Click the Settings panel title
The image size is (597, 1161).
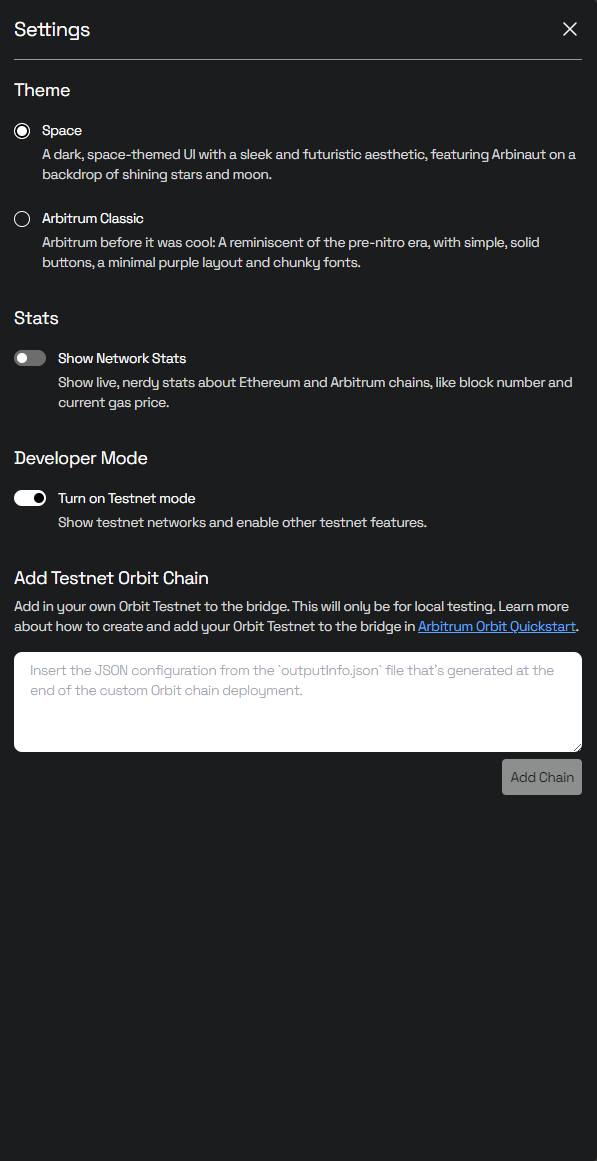(x=52, y=30)
